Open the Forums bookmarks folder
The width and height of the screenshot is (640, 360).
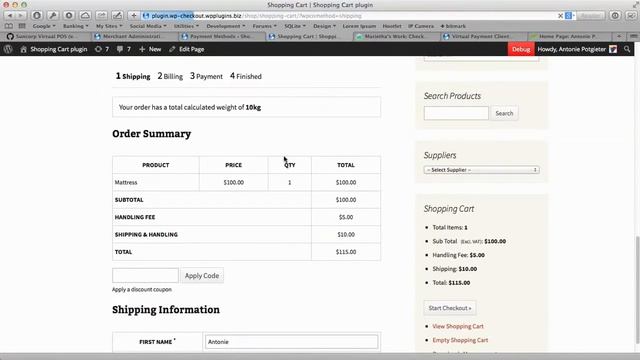[264, 26]
